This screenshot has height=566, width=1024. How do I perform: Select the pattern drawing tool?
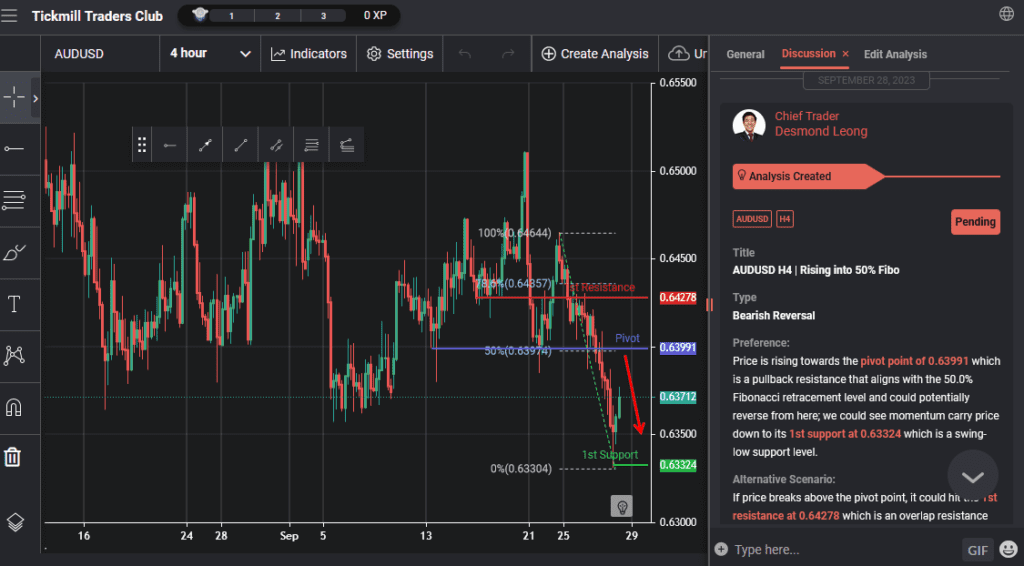(14, 355)
